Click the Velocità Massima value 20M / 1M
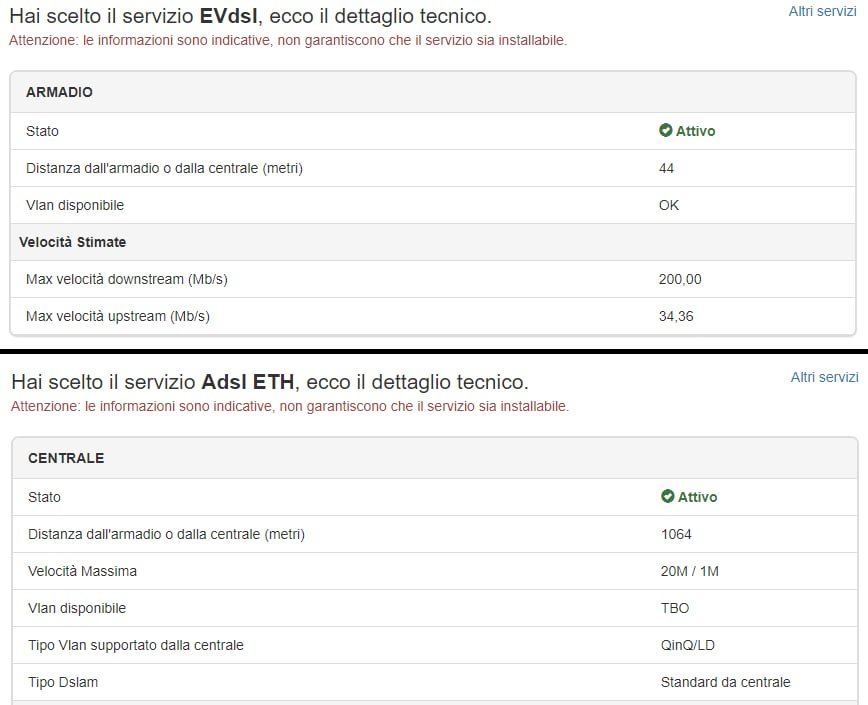Image resolution: width=868 pixels, height=705 pixels. 690,571
